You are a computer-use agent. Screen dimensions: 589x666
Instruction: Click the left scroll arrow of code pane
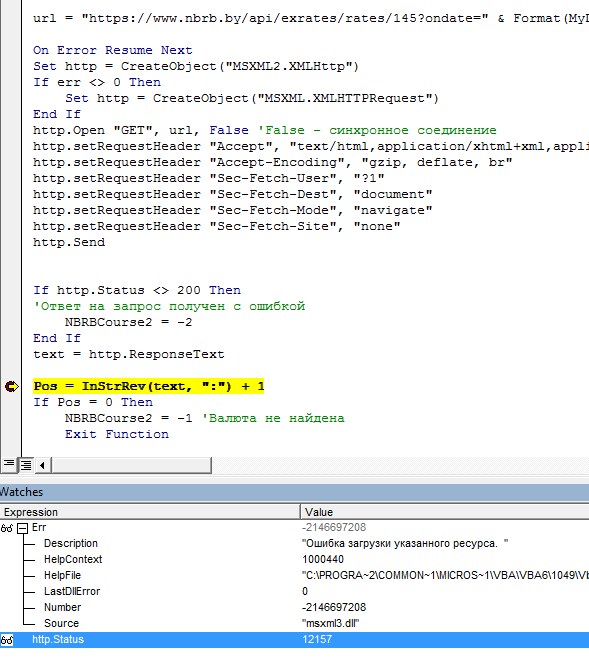pyautogui.click(x=42, y=466)
